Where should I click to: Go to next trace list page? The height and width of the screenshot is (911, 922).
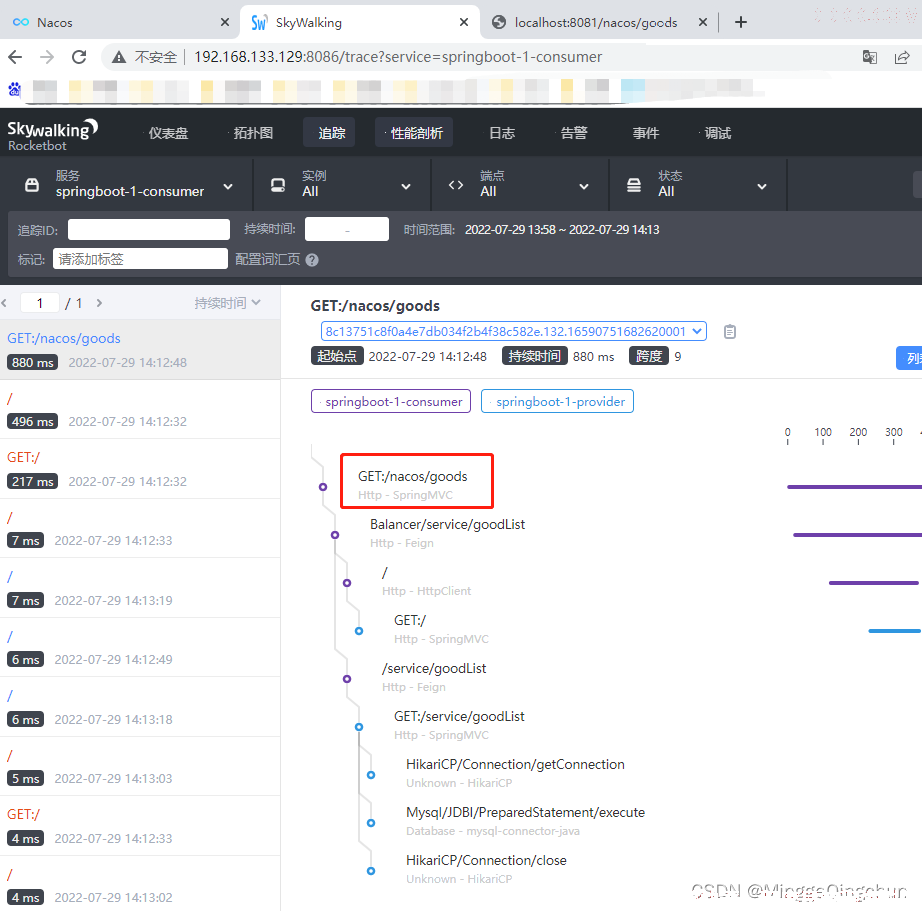[99, 303]
